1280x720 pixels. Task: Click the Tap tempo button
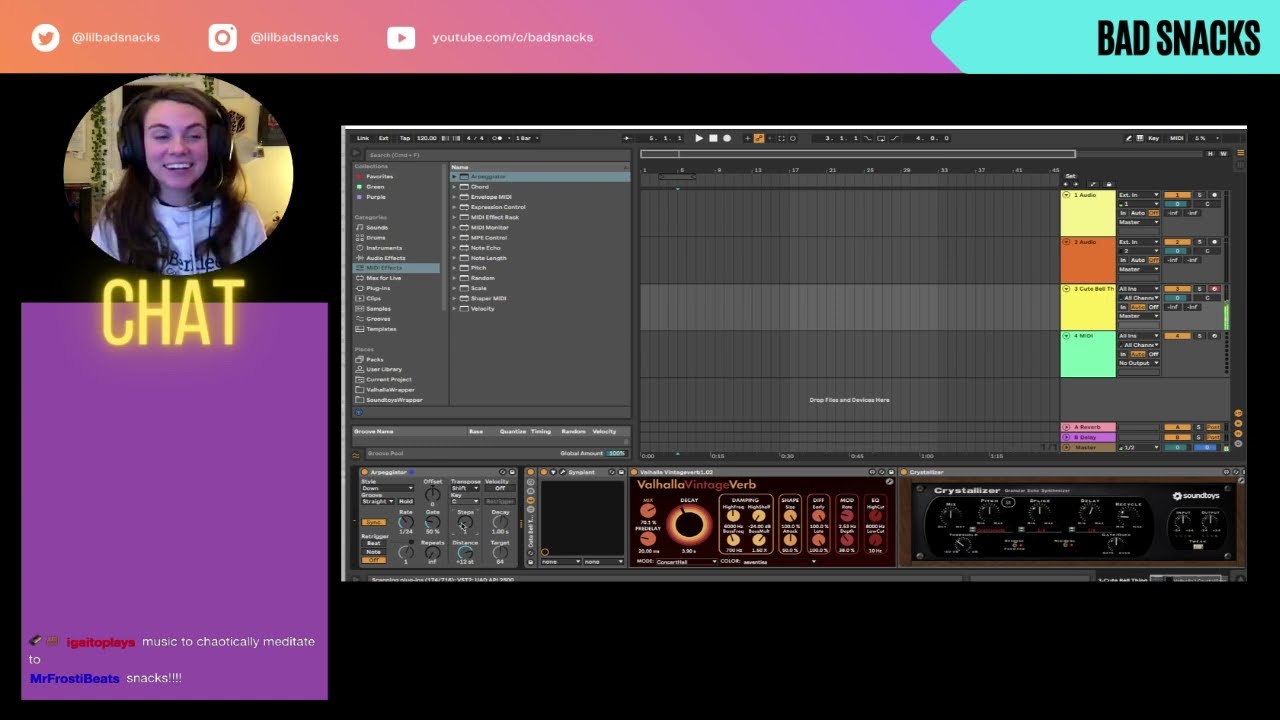click(405, 138)
